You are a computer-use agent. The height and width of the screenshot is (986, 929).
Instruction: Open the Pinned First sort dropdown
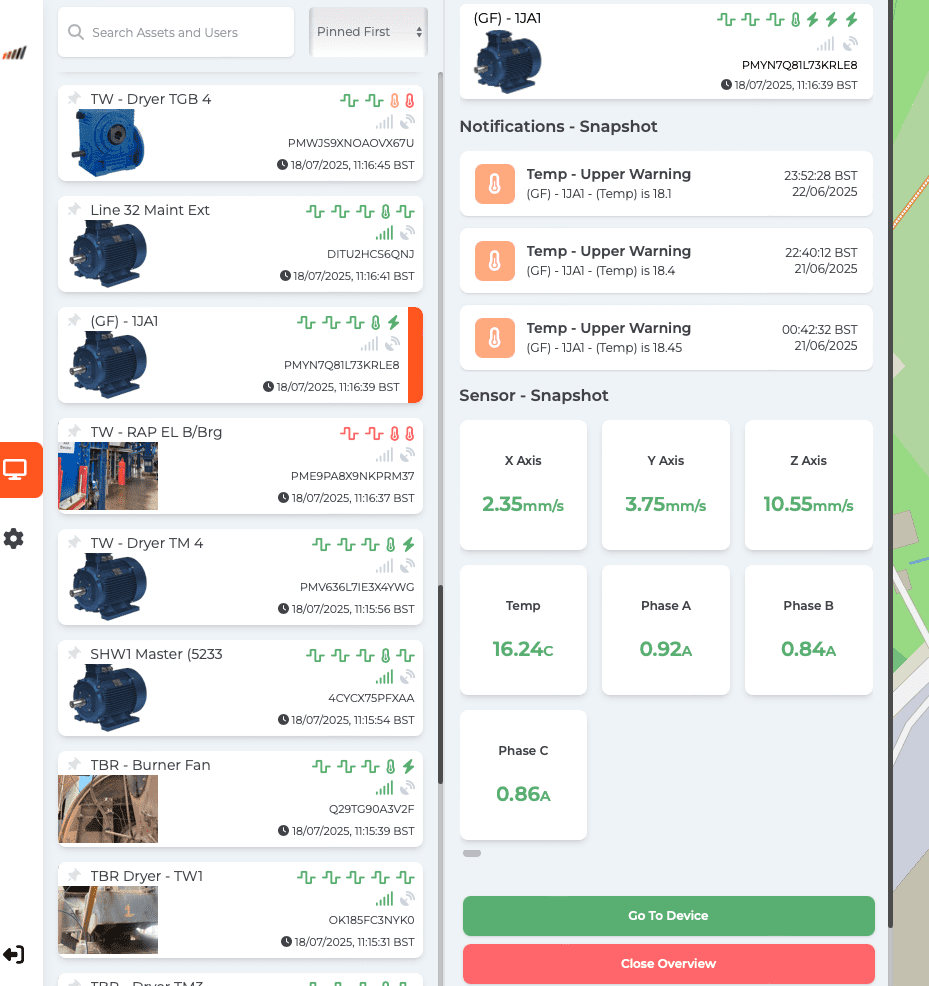[369, 32]
